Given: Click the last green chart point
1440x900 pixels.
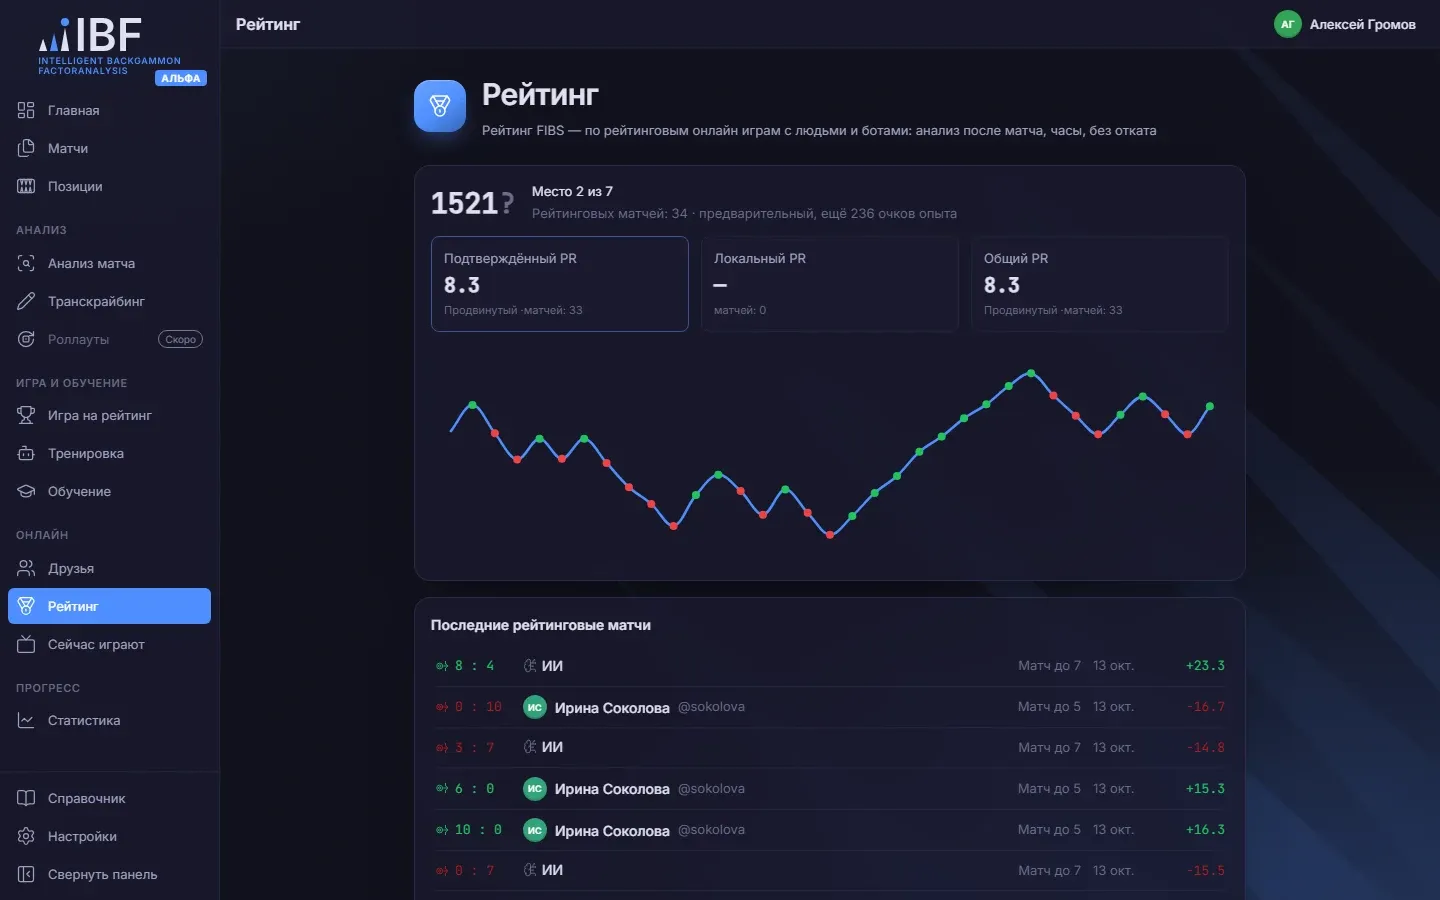Looking at the screenshot, I should pos(1210,406).
